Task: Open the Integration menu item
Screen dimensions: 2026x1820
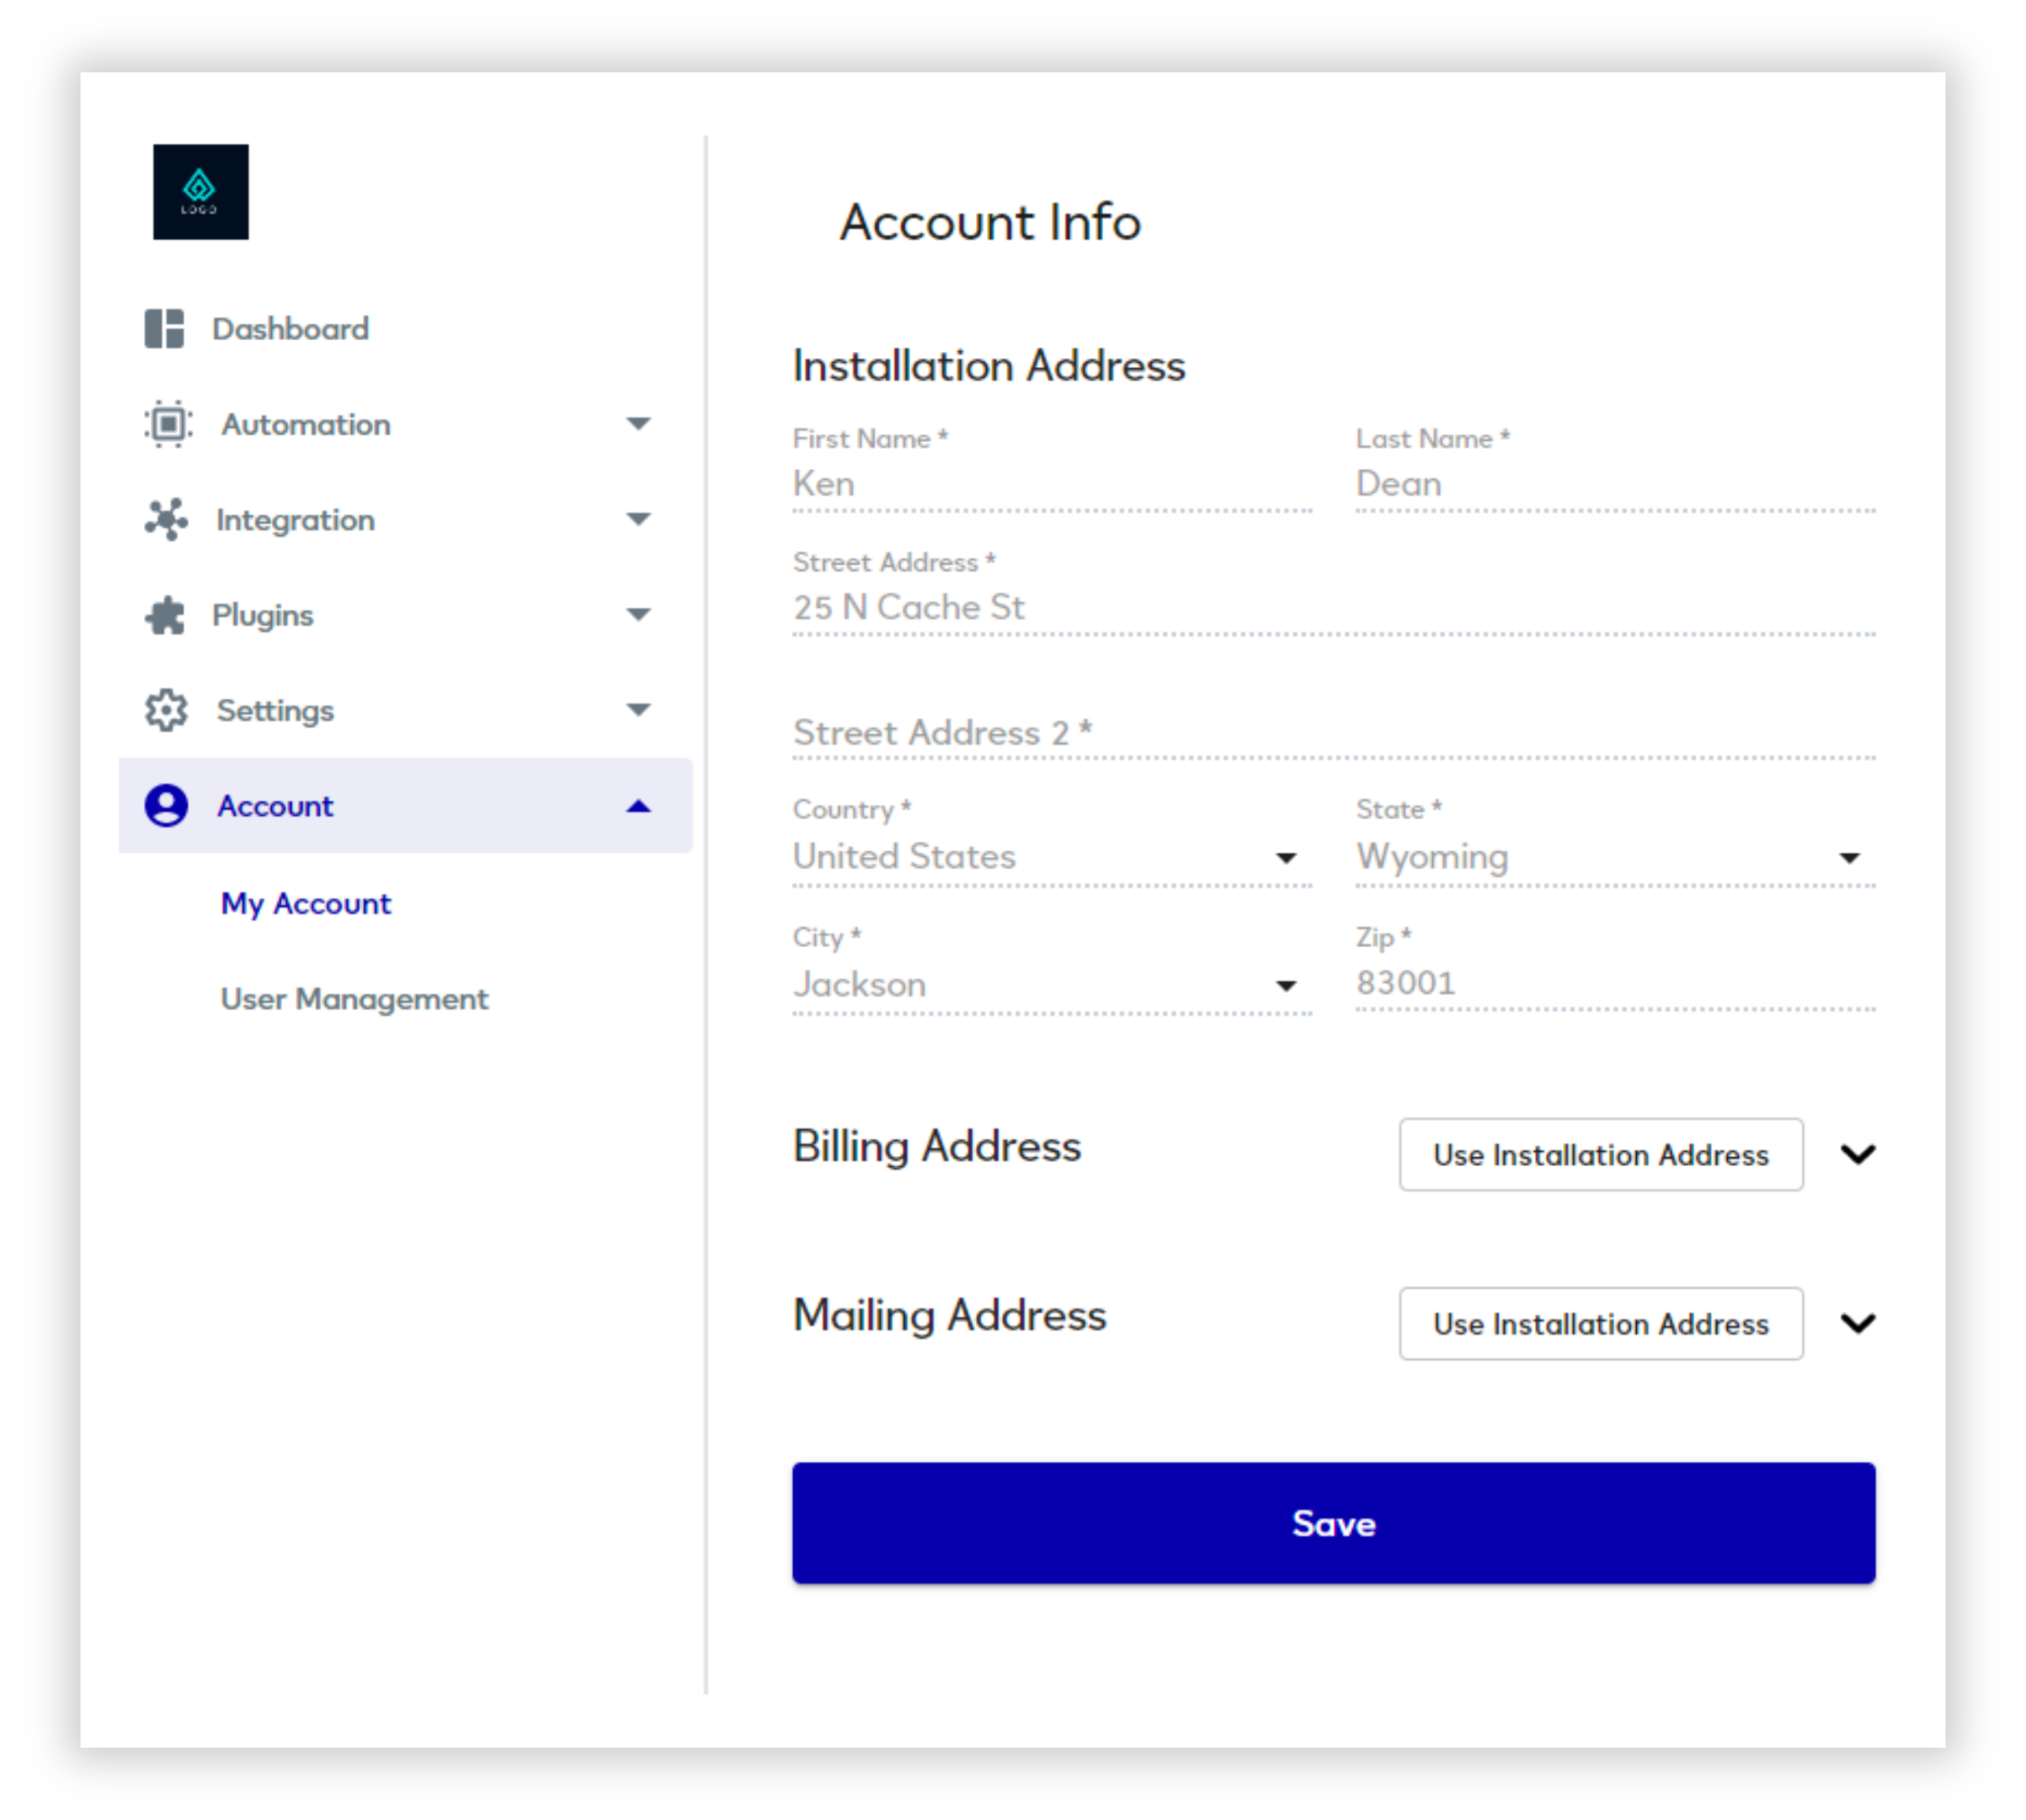Action: pyautogui.click(x=405, y=519)
